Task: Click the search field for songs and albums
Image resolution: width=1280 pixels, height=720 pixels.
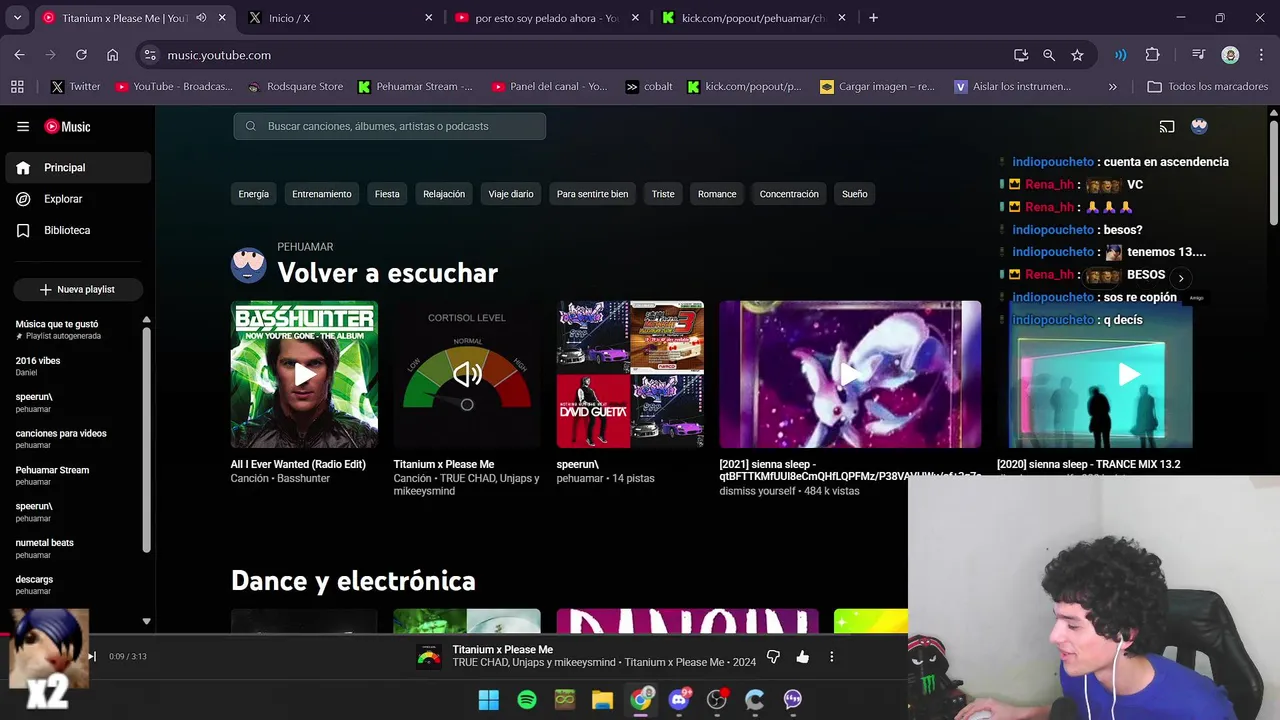Action: (x=390, y=126)
